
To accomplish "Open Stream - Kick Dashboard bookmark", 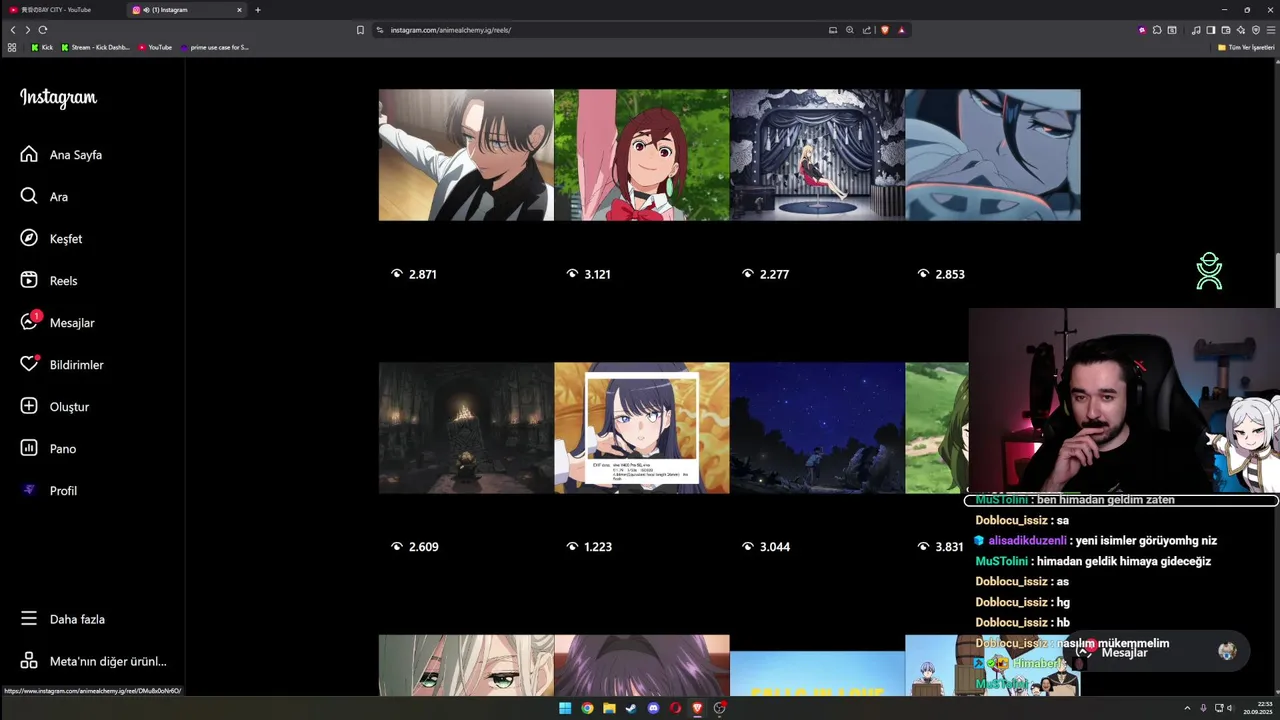I will pyautogui.click(x=96, y=47).
